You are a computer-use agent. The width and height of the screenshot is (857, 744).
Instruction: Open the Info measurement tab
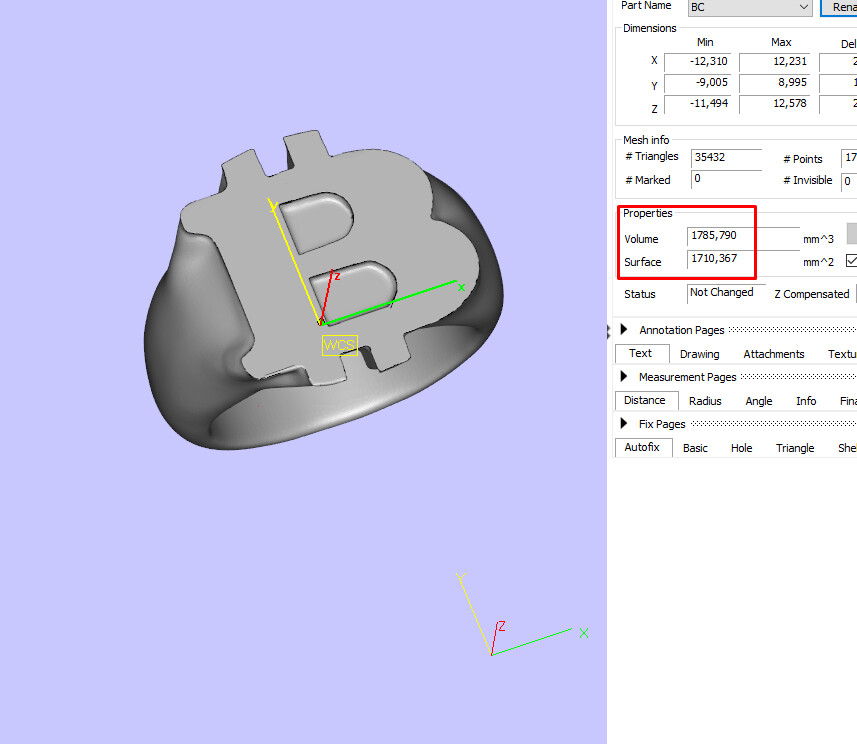click(x=805, y=400)
